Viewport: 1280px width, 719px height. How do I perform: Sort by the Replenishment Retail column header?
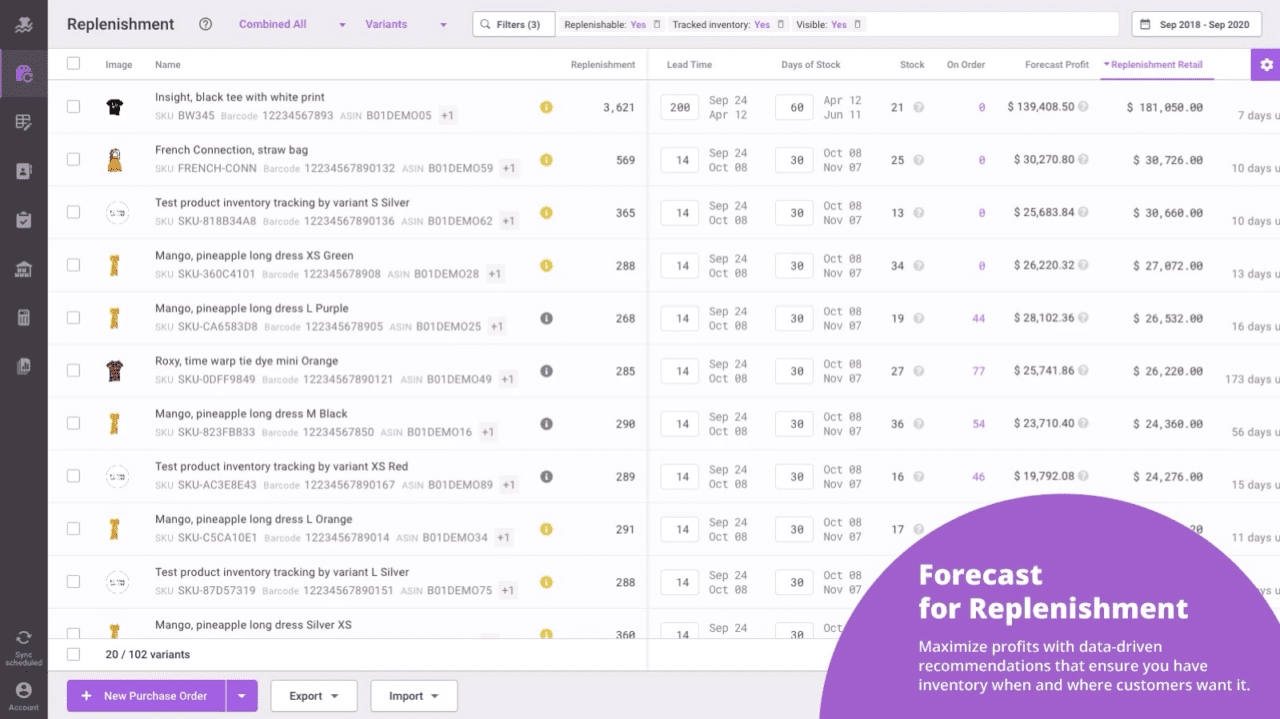[x=1155, y=64]
